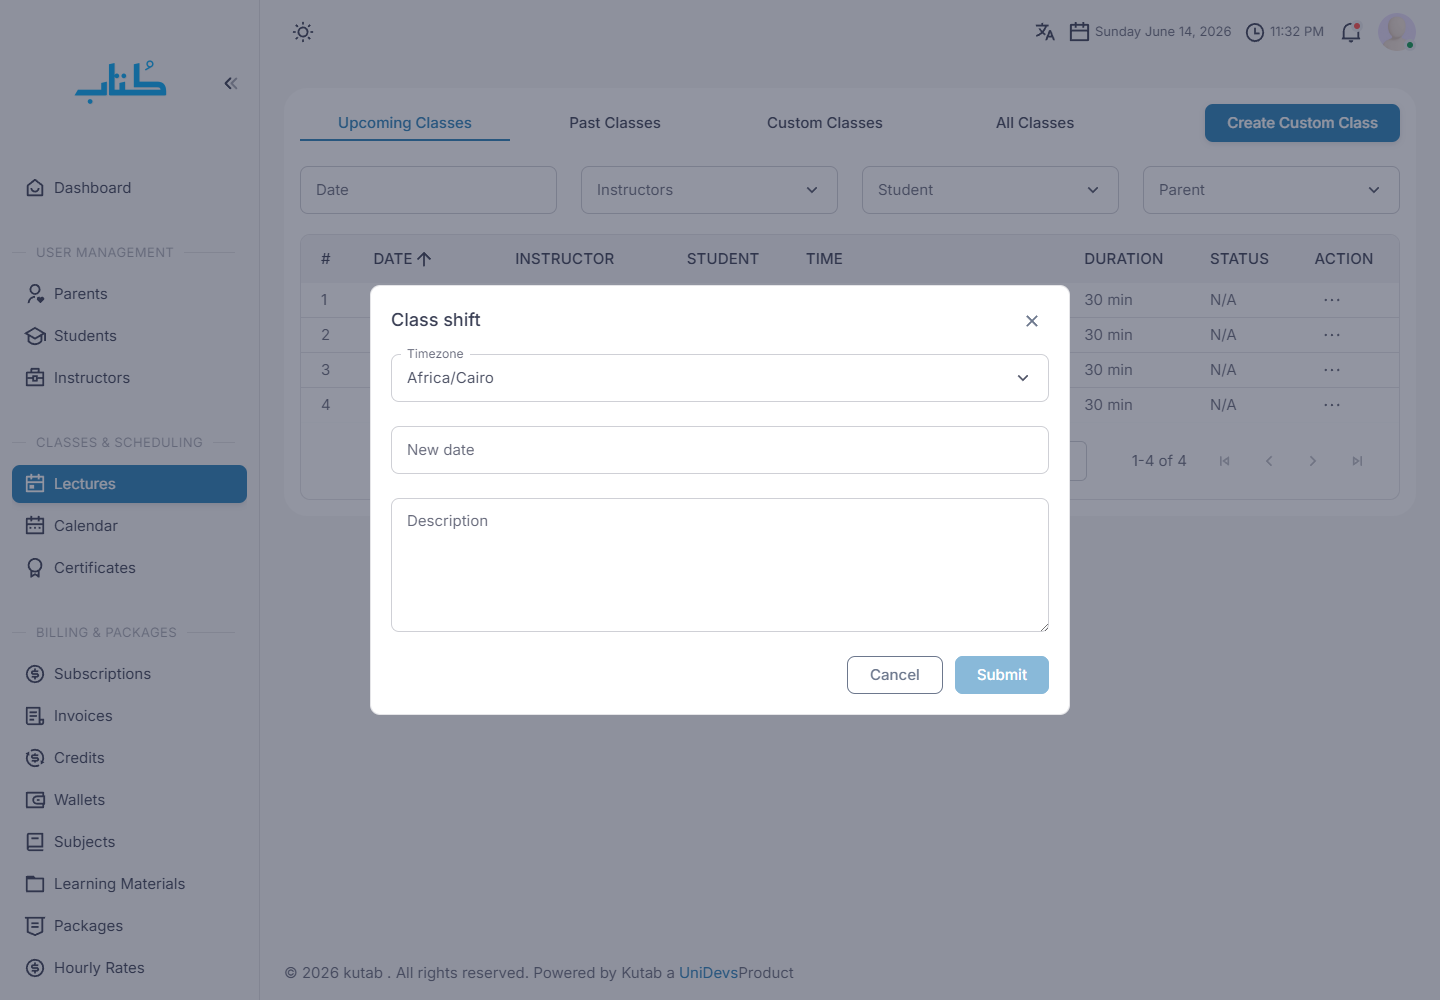Image resolution: width=1440 pixels, height=1000 pixels.
Task: Click the Submit button
Action: click(1002, 675)
